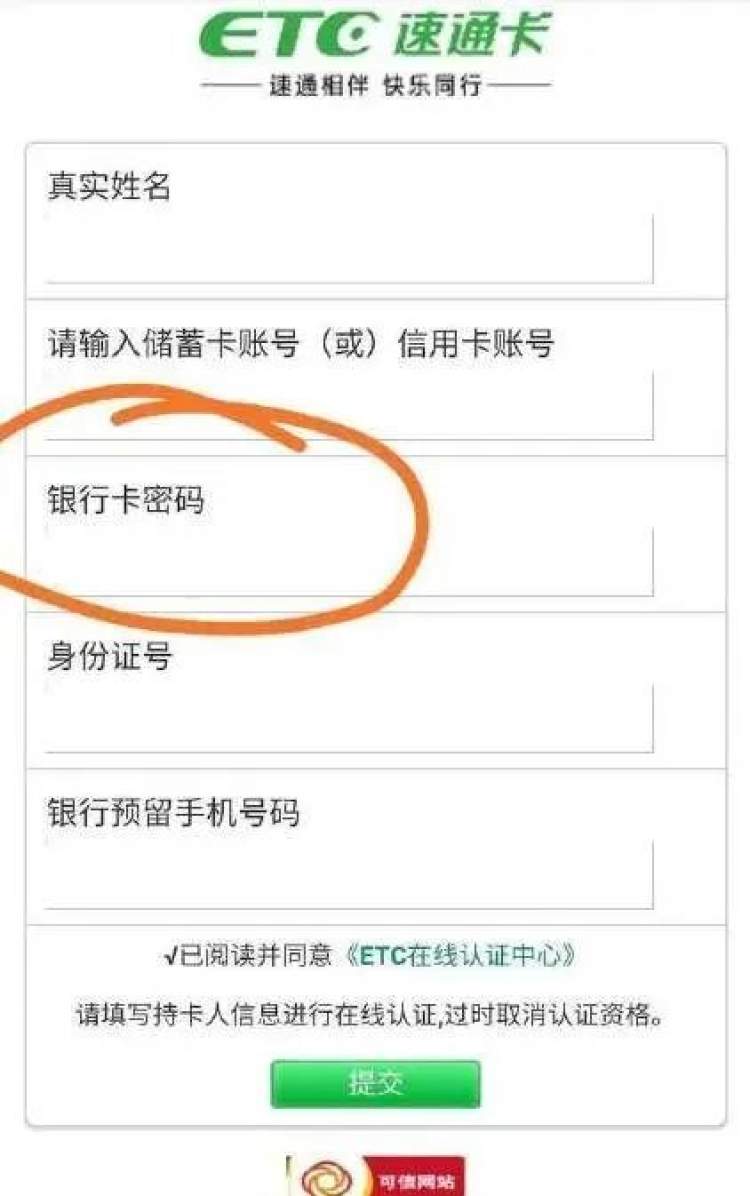Click the 银行卡密码 field label

tap(126, 500)
